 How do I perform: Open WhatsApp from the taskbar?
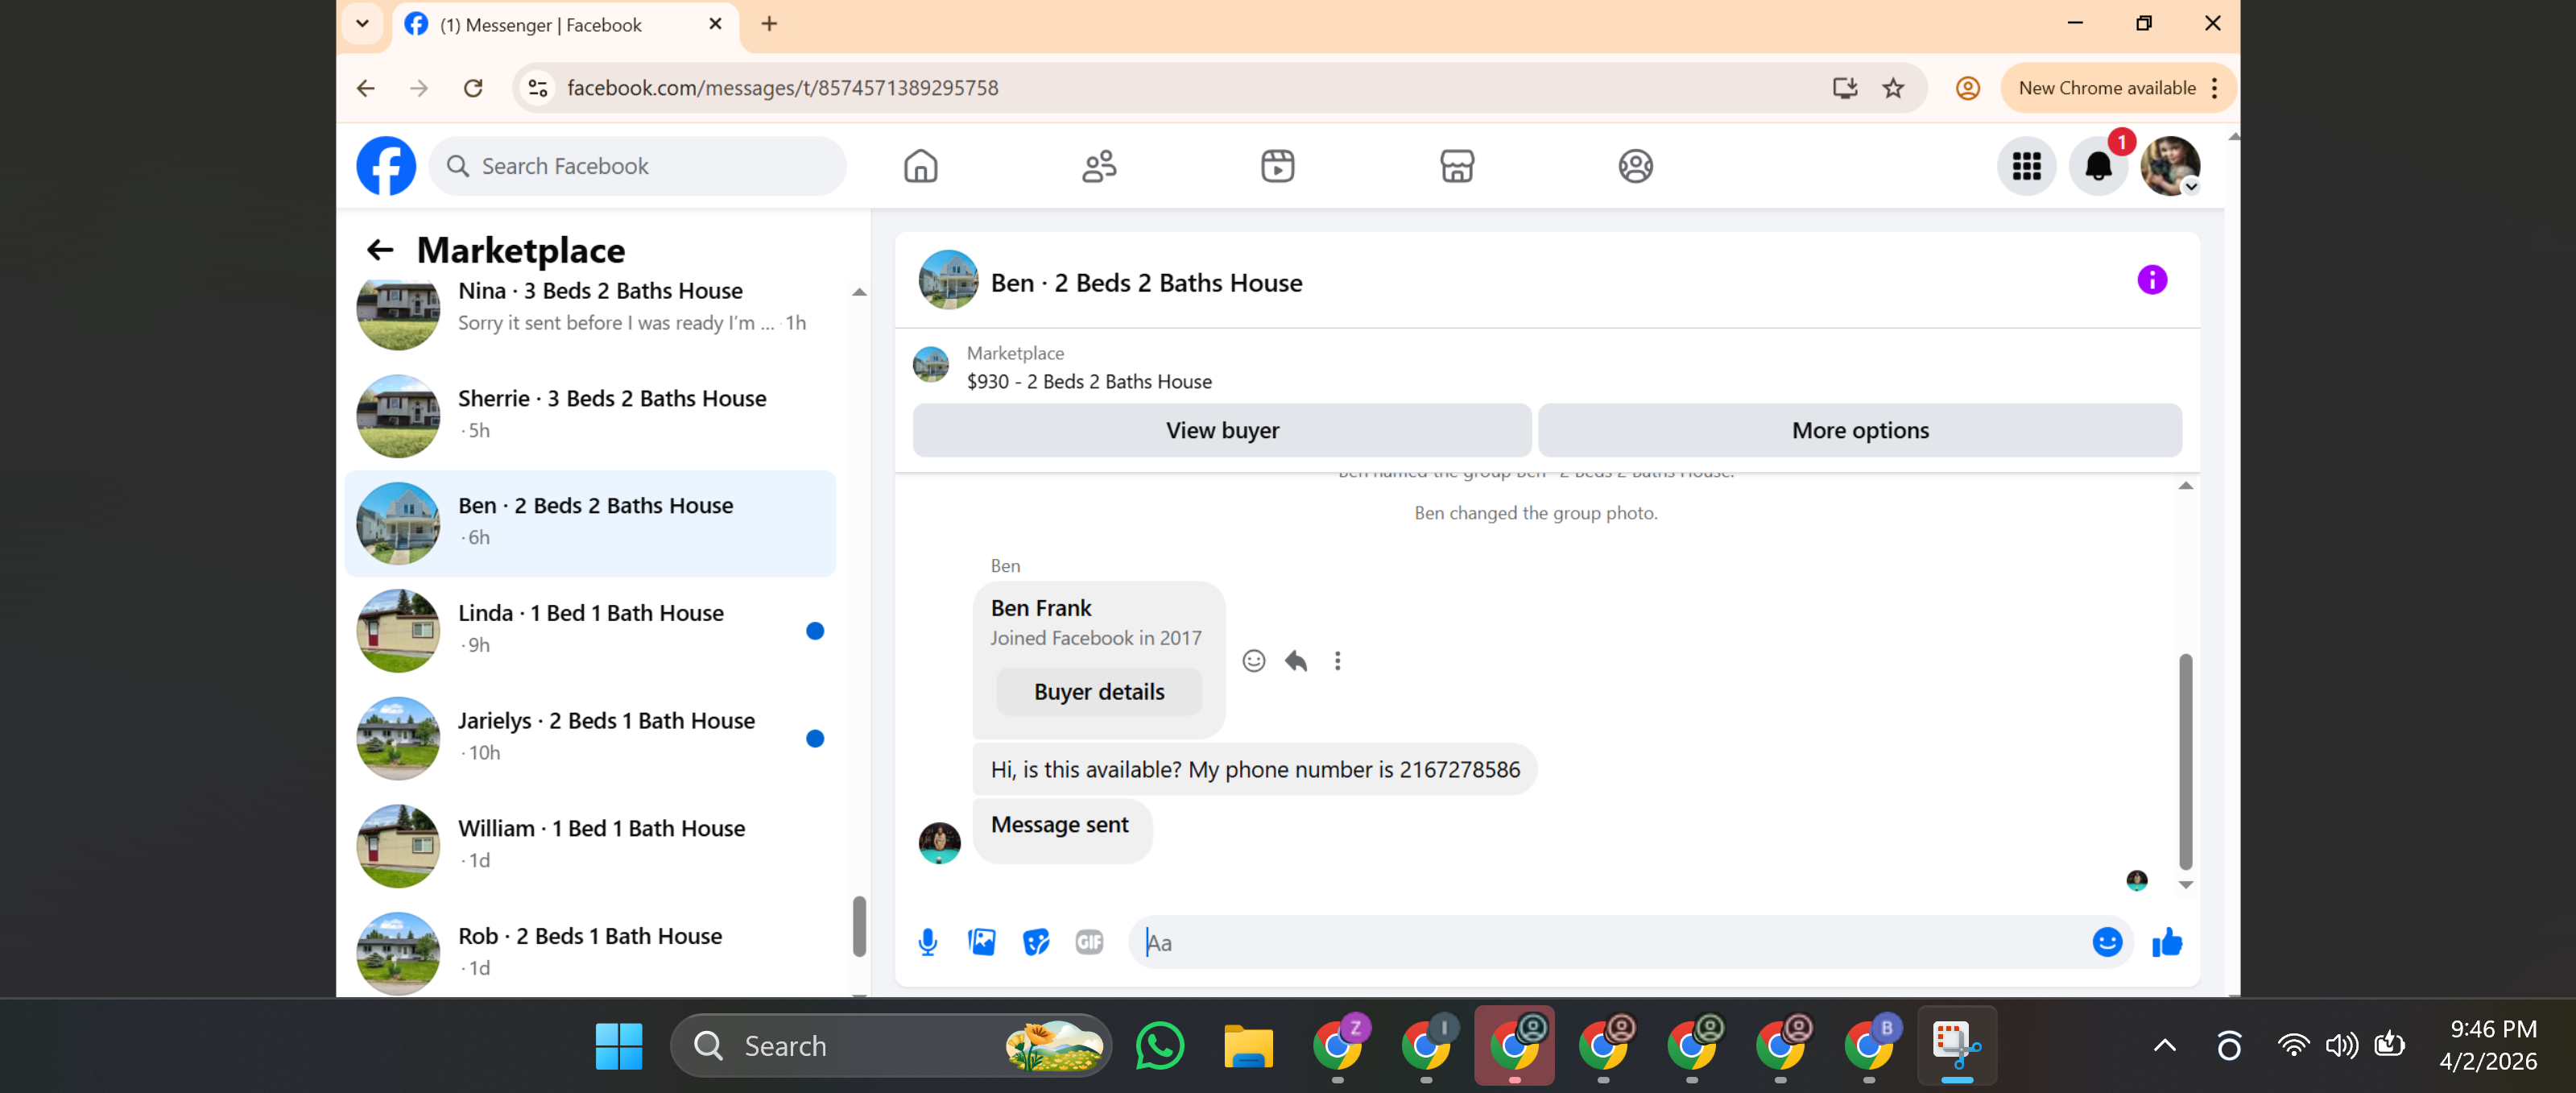(1159, 1046)
